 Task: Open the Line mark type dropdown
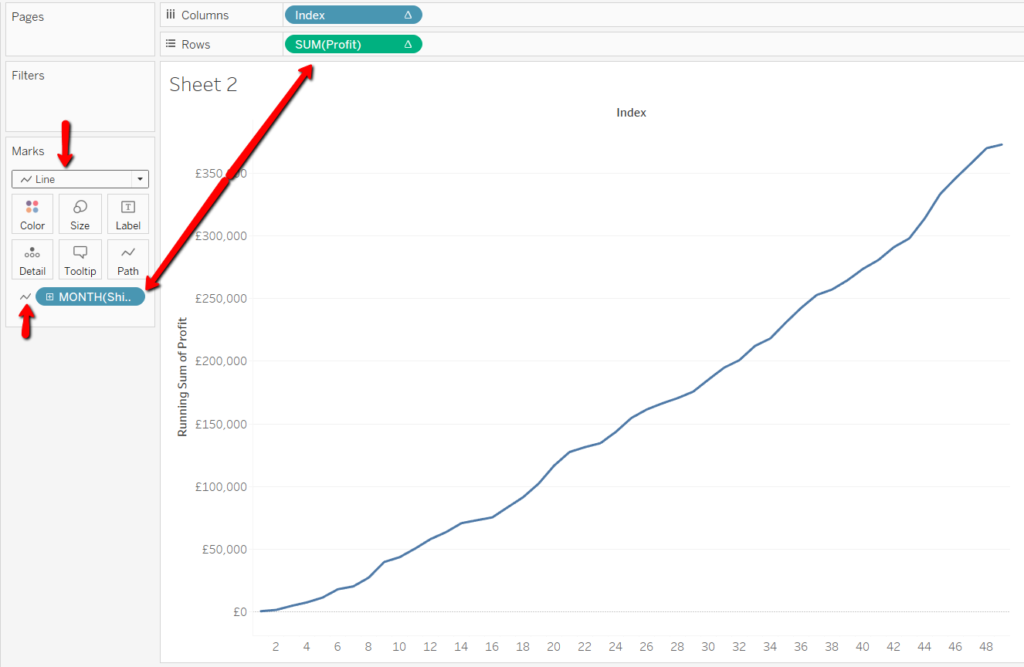tap(80, 179)
